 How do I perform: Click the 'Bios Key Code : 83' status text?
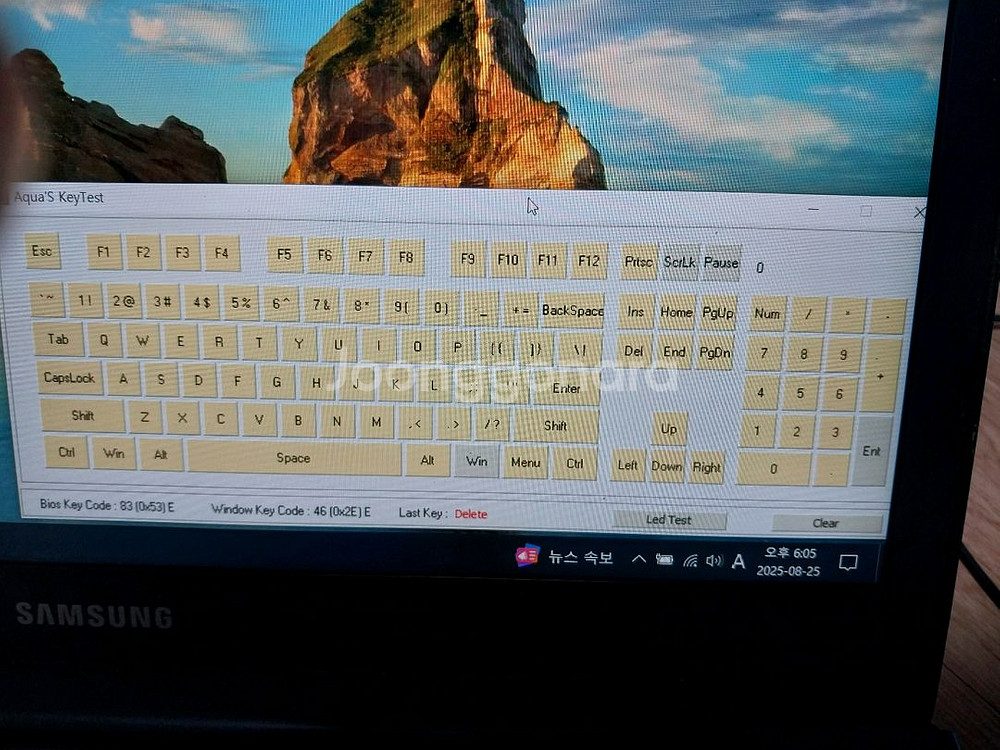click(107, 506)
